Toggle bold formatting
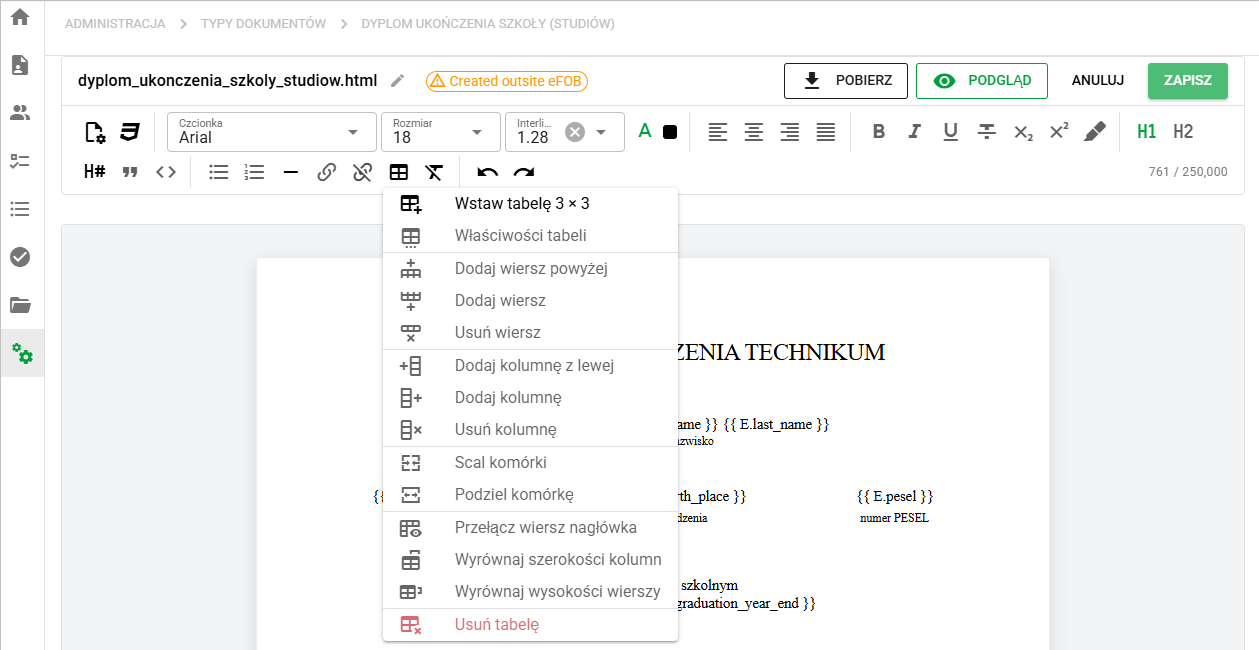1259x650 pixels. (x=879, y=132)
